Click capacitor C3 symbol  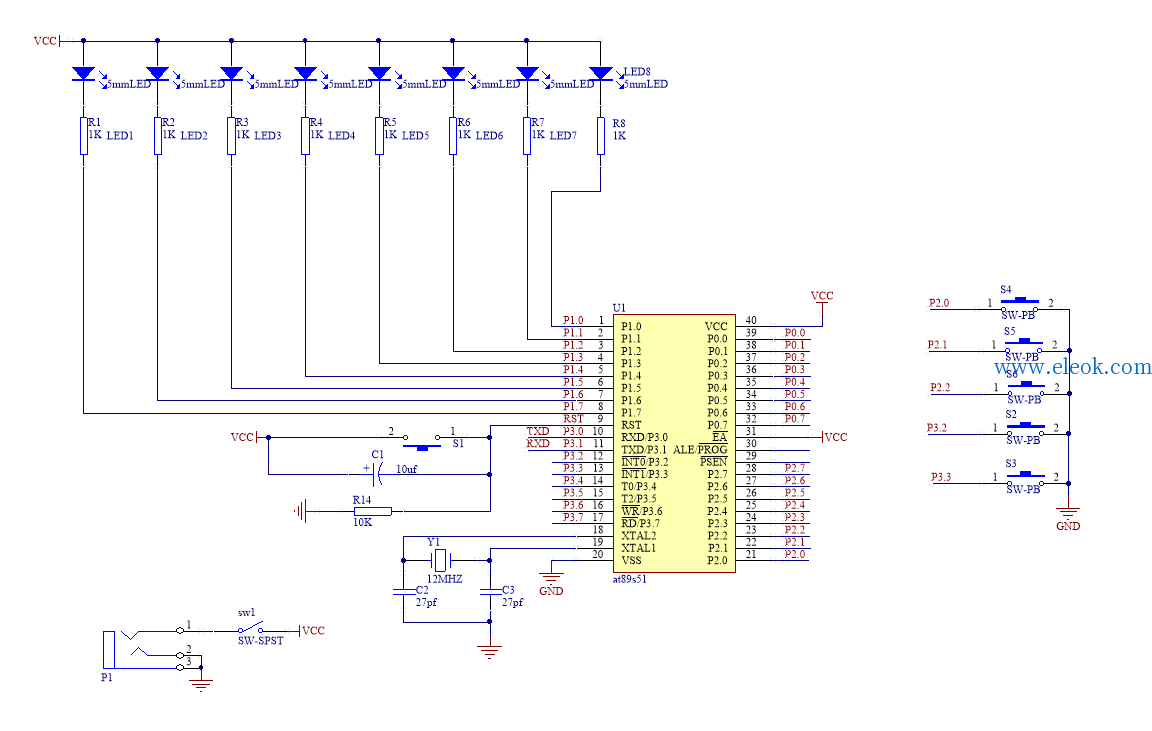(490, 591)
